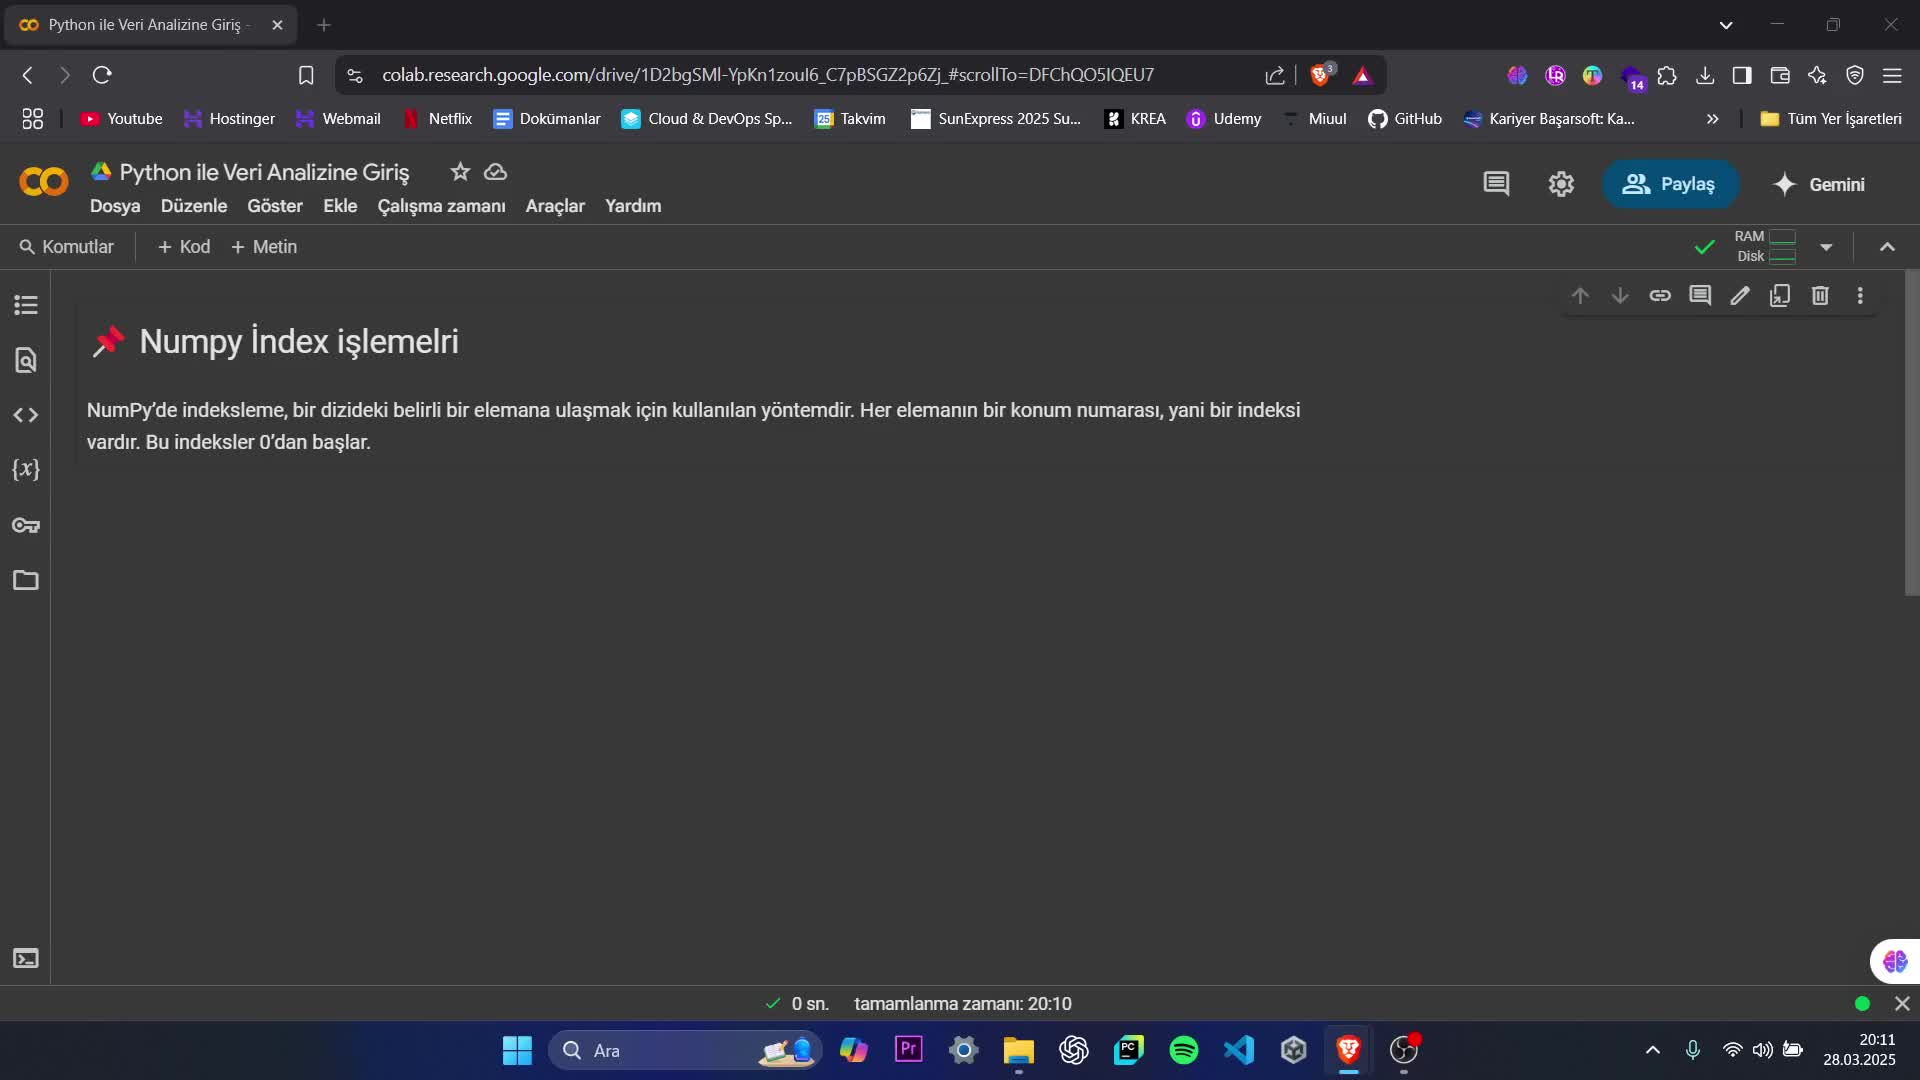Open the variables inspector panel

26,470
